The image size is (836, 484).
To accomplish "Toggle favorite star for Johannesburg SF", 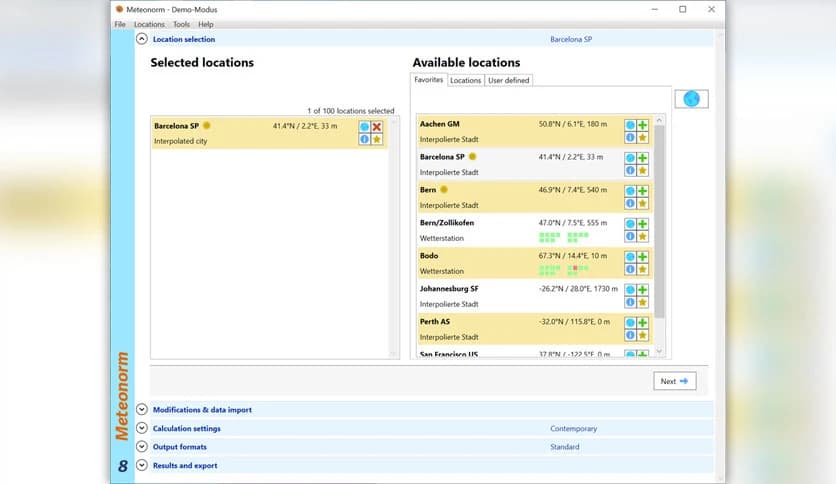I will pos(642,302).
